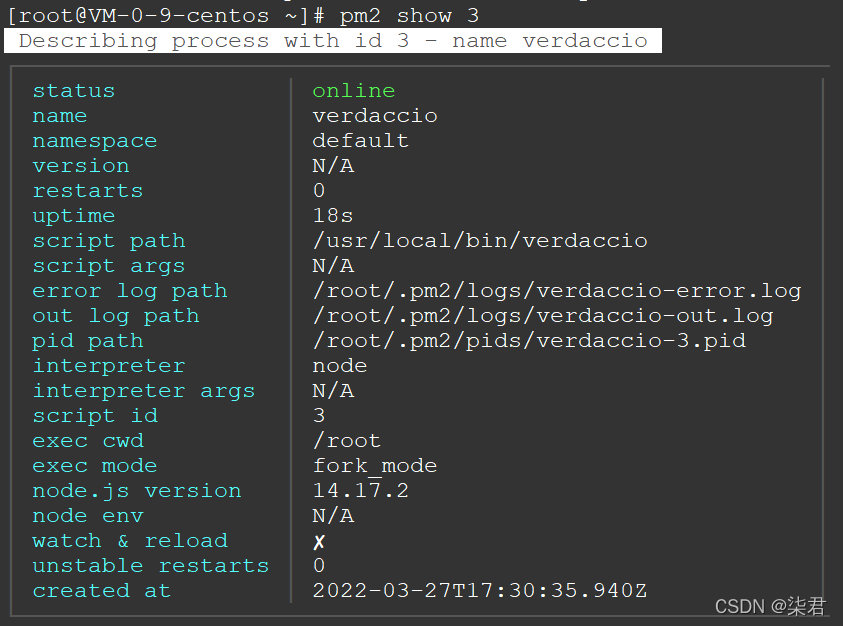Image resolution: width=843 pixels, height=626 pixels.
Task: Click the '2022-03-27T17:30:35.940Z' timestamp
Action: pos(480,591)
